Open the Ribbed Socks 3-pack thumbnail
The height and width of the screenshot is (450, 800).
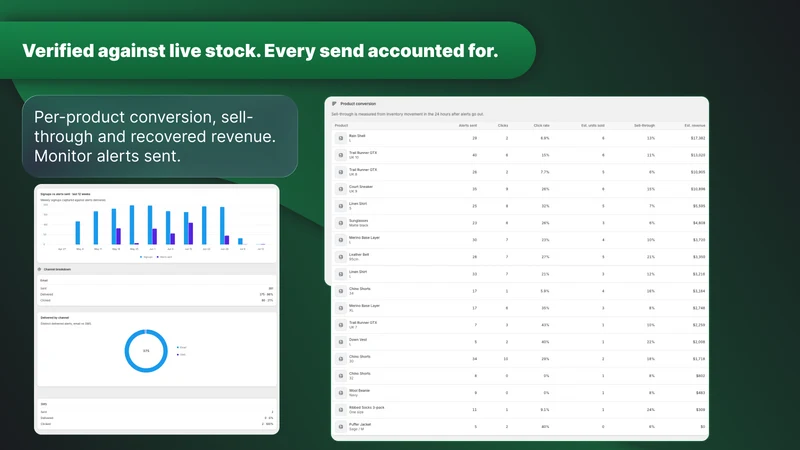(341, 410)
